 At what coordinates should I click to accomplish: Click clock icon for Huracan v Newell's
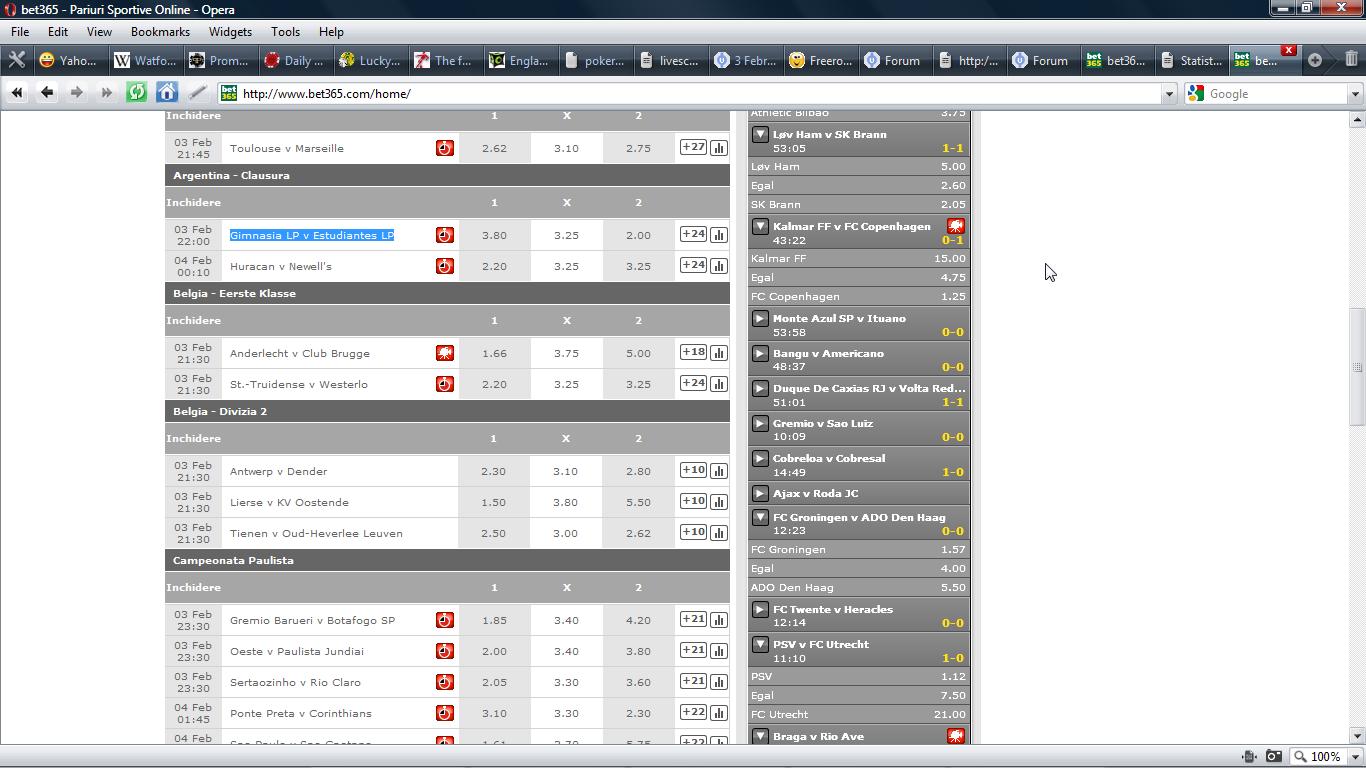pyautogui.click(x=445, y=266)
